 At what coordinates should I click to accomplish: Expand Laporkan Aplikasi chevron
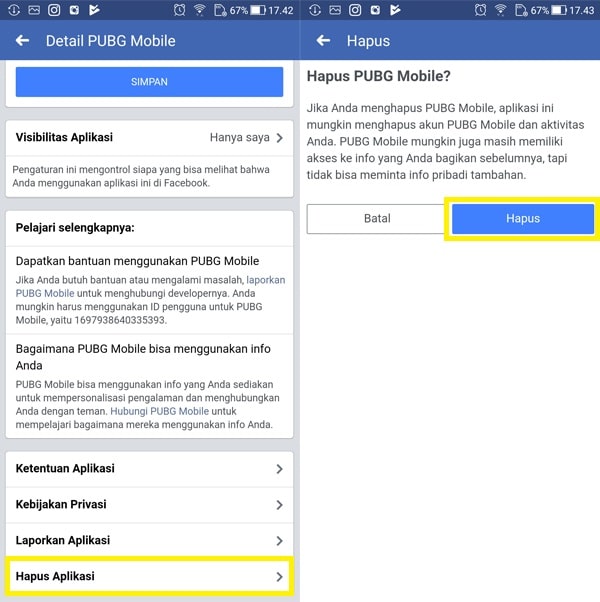tap(279, 541)
